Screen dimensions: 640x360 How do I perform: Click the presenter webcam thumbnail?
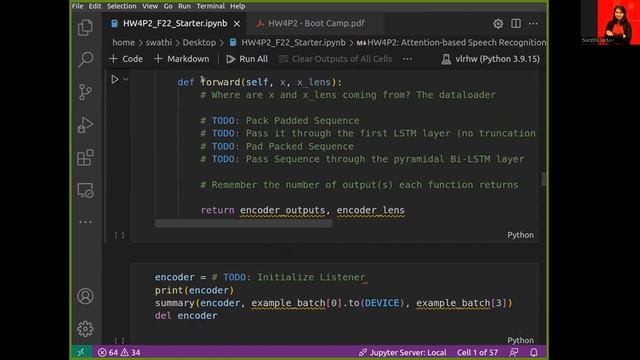click(x=610, y=22)
